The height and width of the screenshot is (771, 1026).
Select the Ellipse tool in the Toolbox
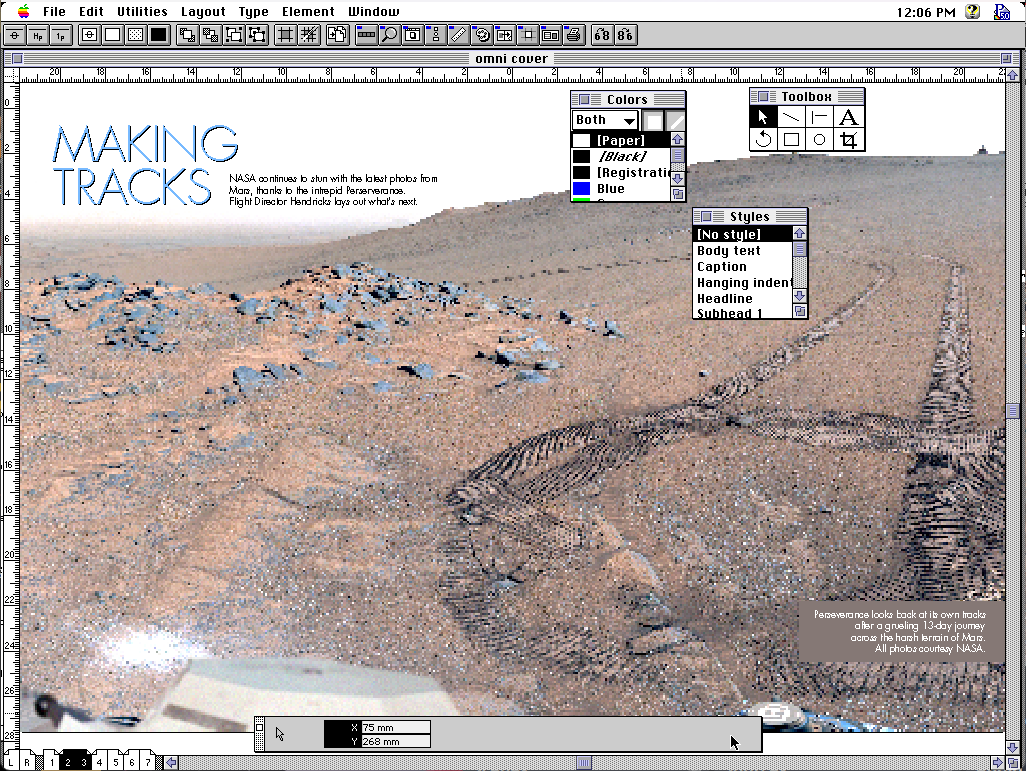coord(818,139)
